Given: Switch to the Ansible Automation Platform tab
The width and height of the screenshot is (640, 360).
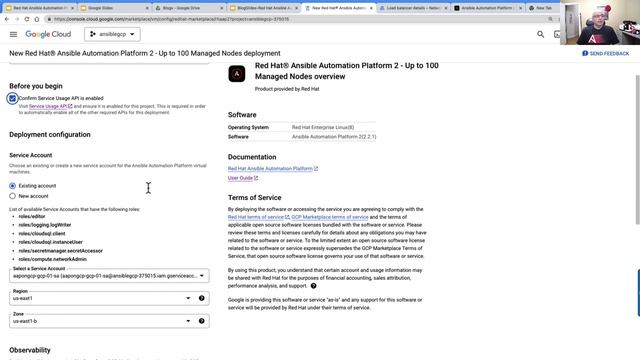Looking at the screenshot, I should [x=488, y=8].
